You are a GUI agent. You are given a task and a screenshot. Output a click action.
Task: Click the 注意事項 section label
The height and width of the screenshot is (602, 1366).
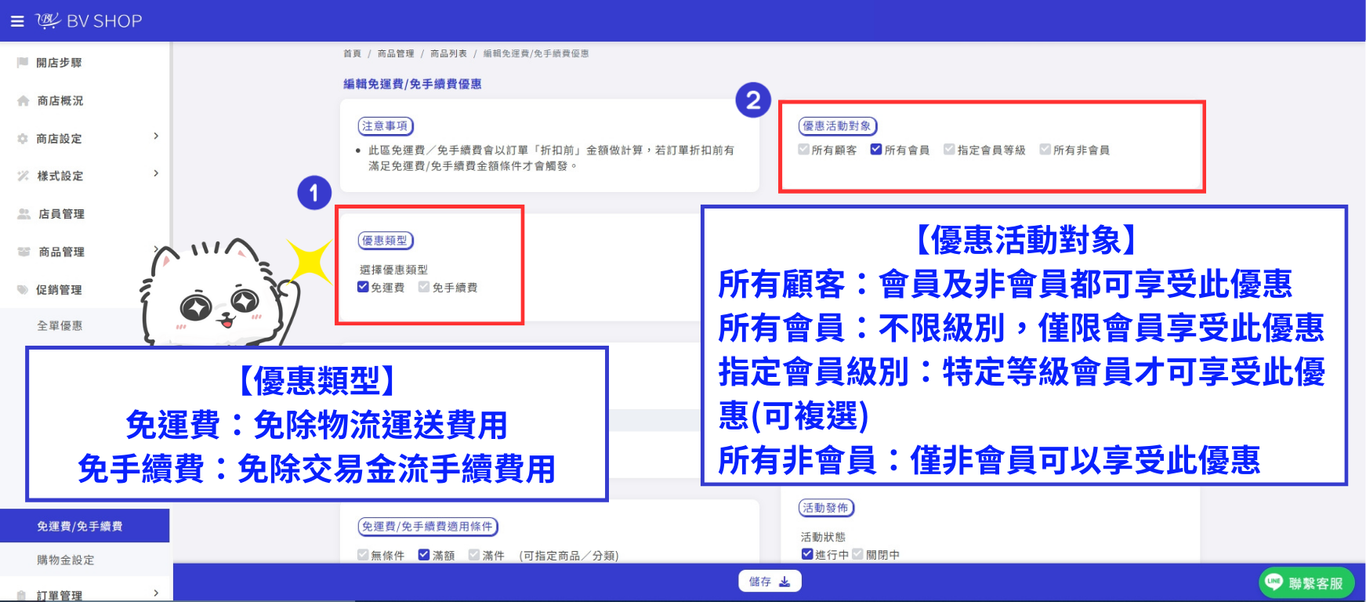click(385, 126)
